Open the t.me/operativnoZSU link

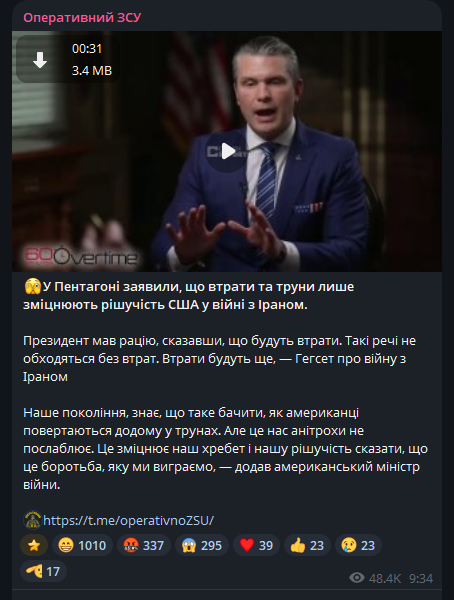[x=128, y=520]
